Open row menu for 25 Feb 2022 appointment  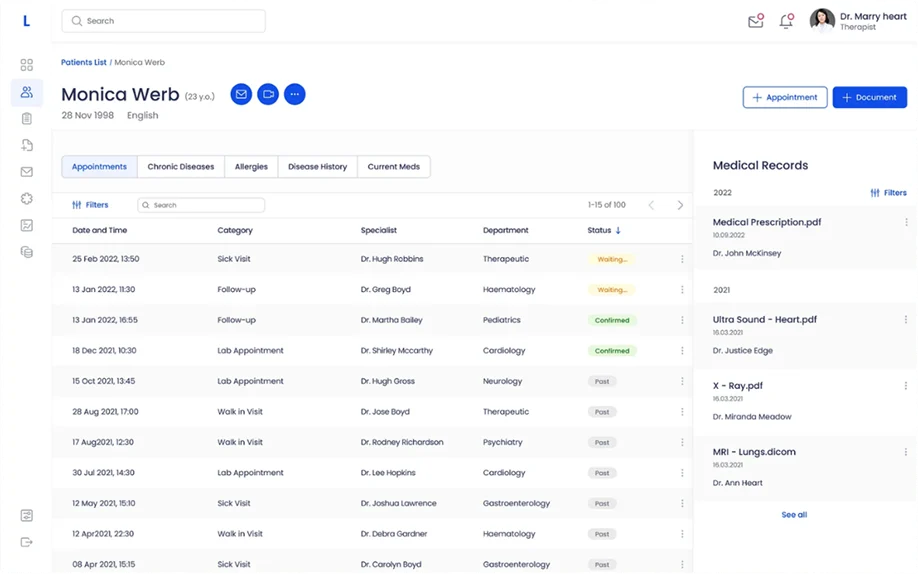pos(682,259)
